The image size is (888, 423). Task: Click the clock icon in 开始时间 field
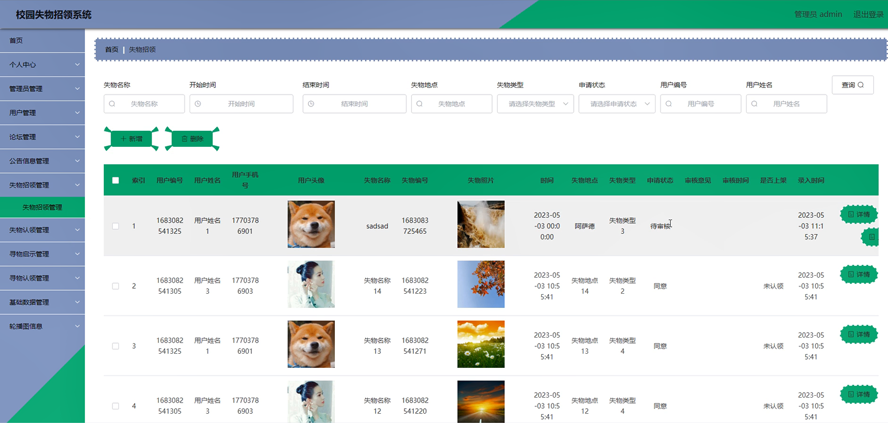pos(198,104)
